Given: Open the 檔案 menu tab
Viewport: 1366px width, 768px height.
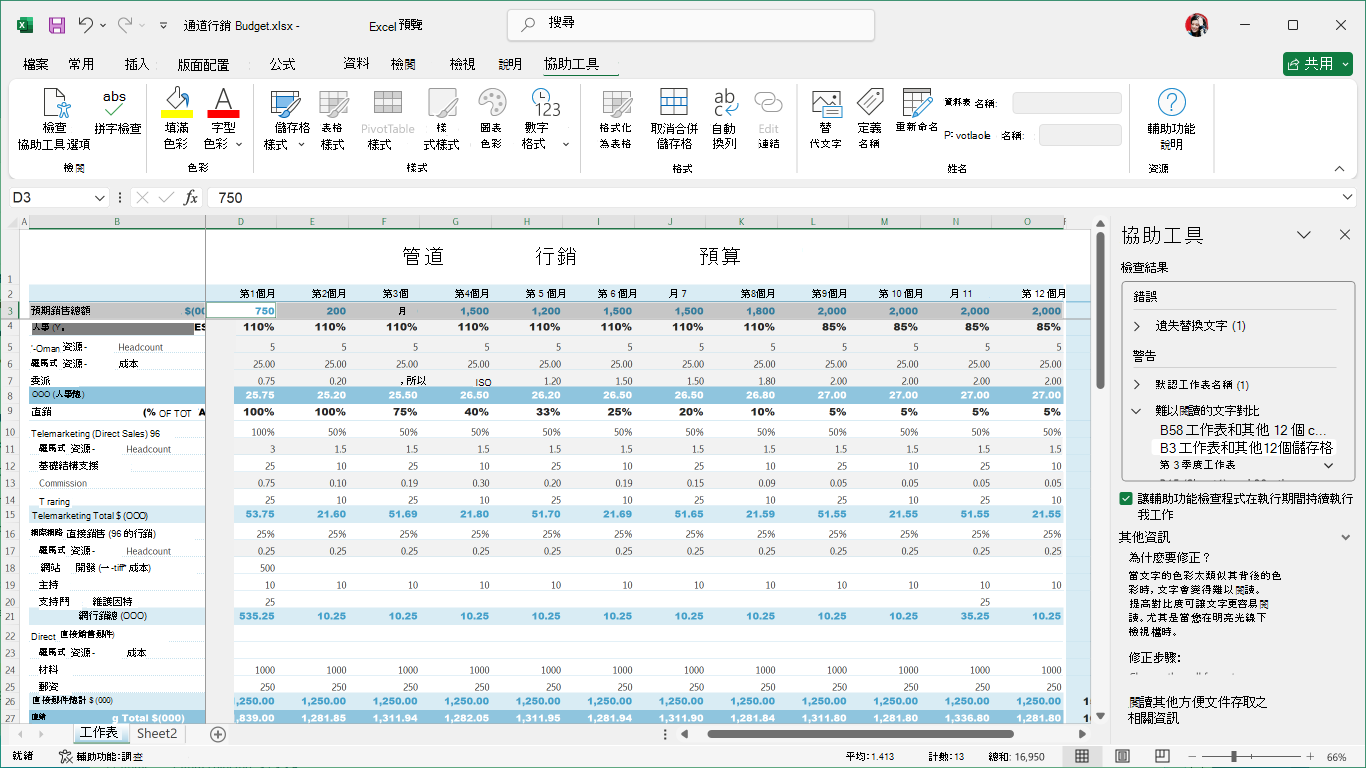Looking at the screenshot, I should tap(35, 64).
